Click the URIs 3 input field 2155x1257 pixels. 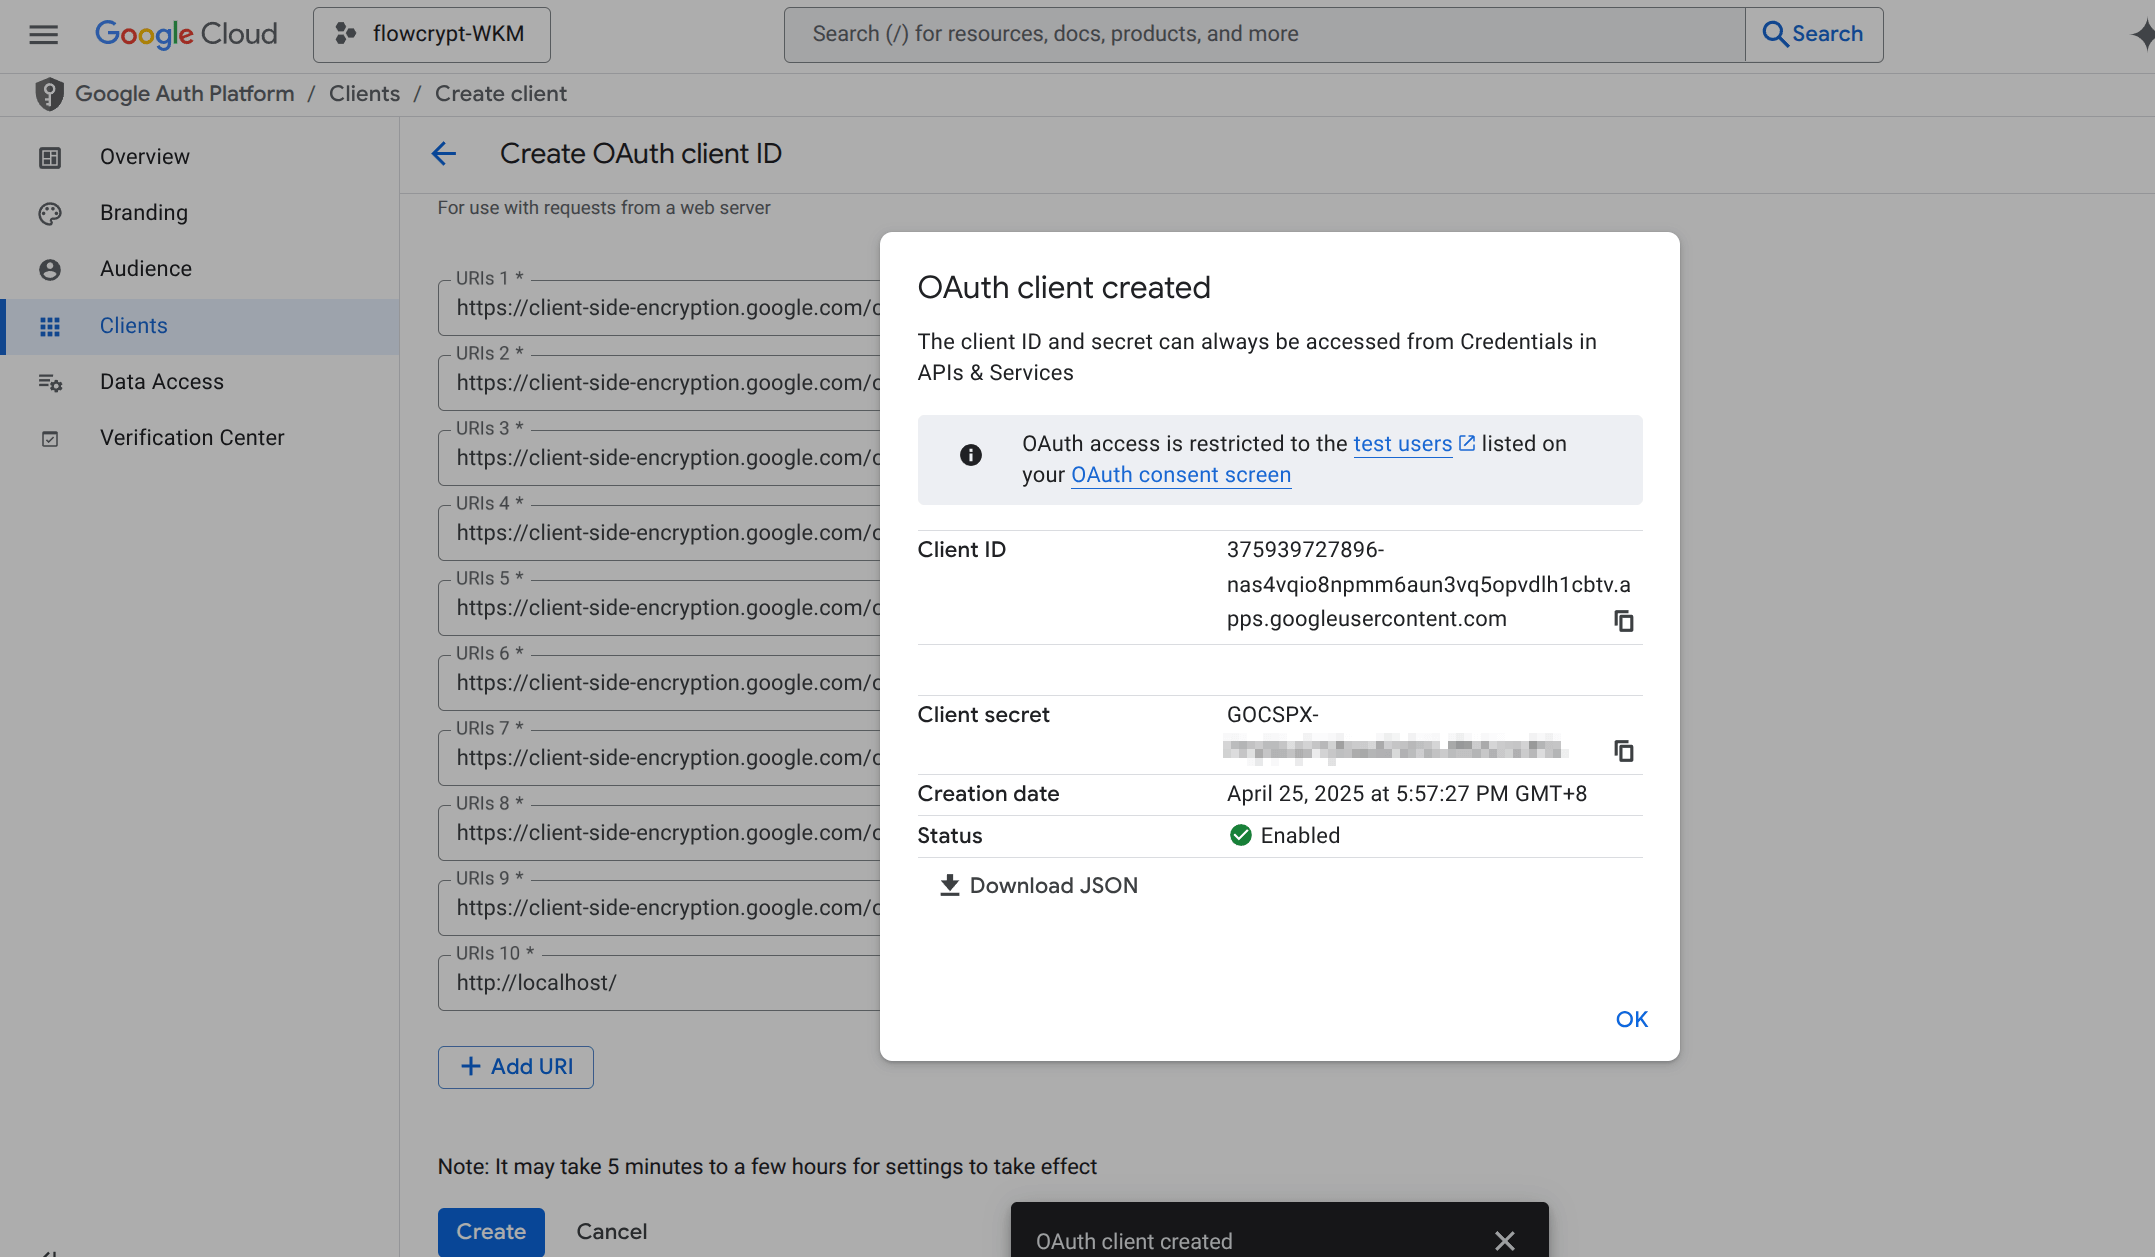coord(659,458)
